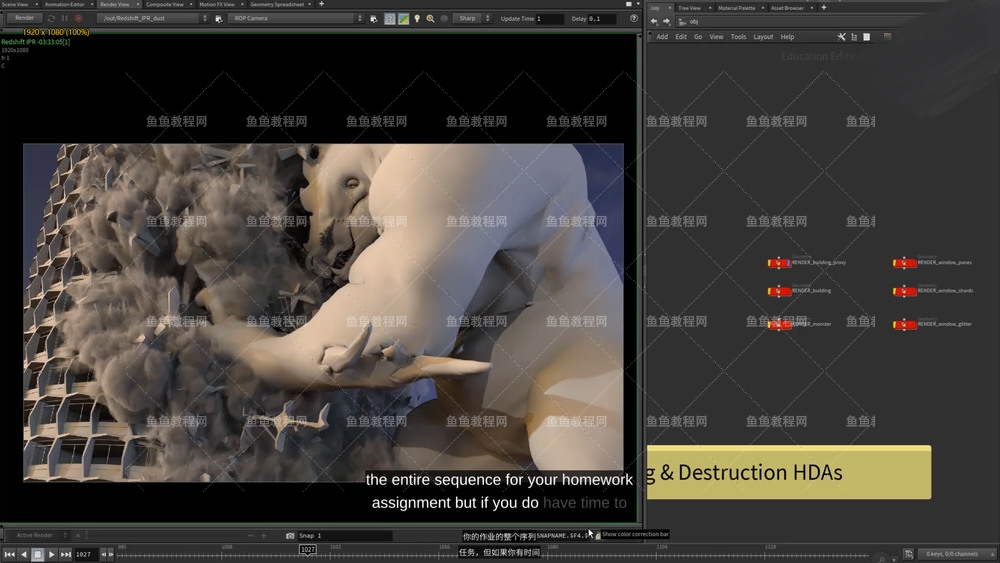Click current frame field showing 1027

(x=85, y=555)
